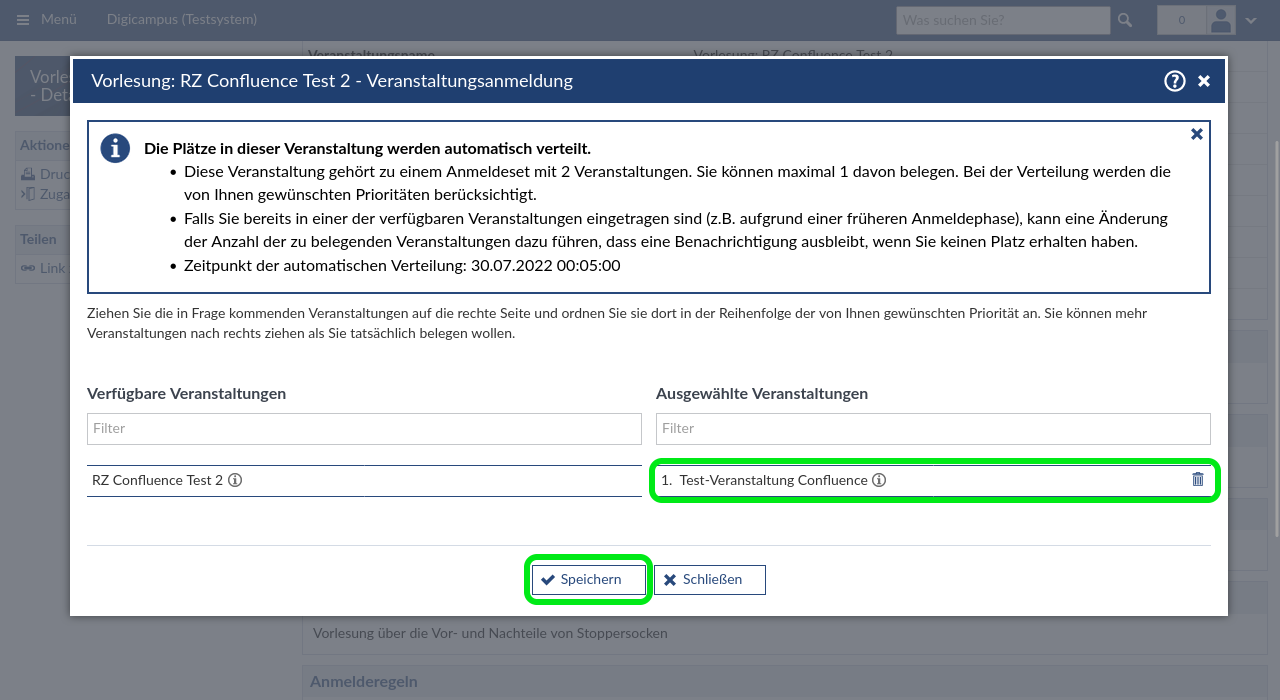The width and height of the screenshot is (1280, 700).
Task: Click the search magnifier icon
Action: pyautogui.click(x=1125, y=20)
